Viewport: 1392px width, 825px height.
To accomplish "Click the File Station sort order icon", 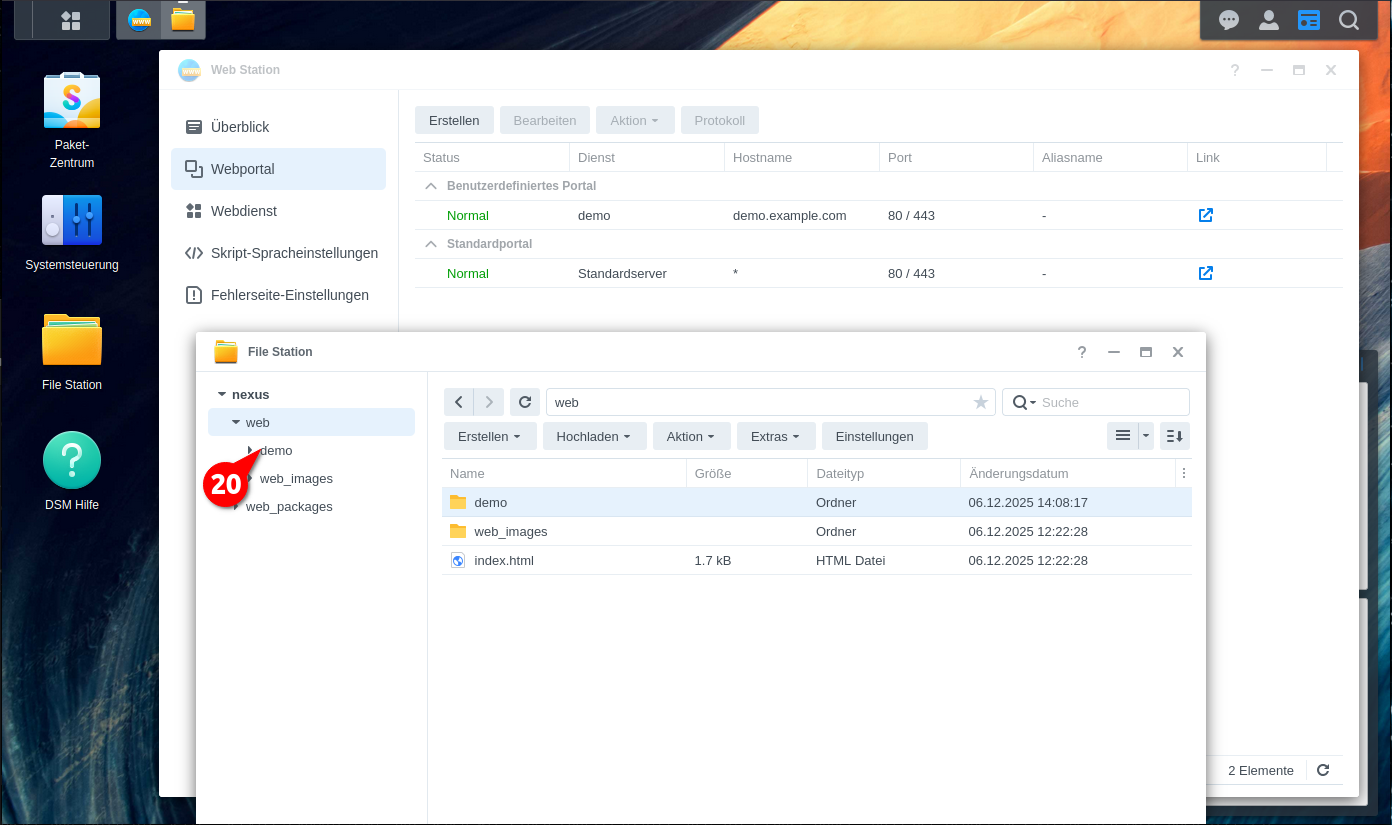I will (x=1174, y=436).
